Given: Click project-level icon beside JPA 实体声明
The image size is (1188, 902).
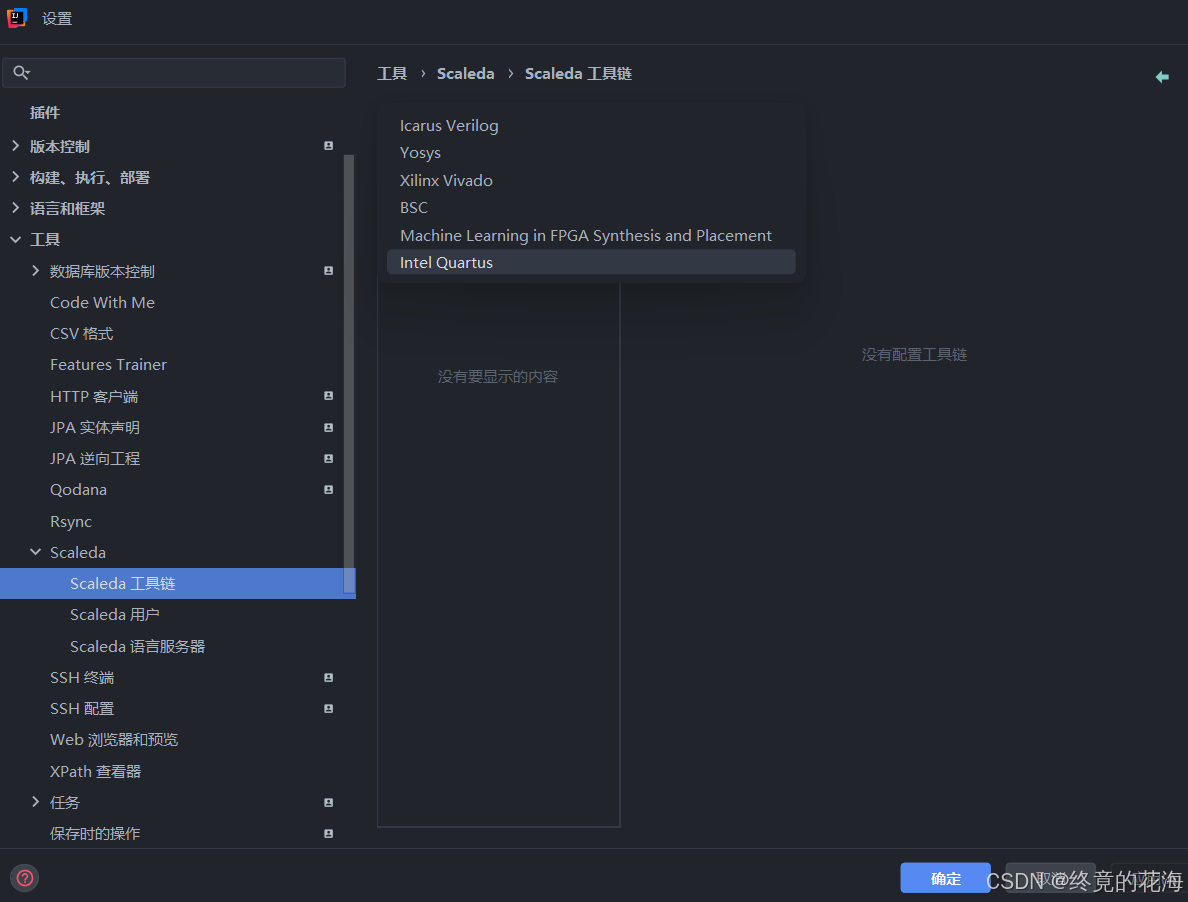Looking at the screenshot, I should [329, 427].
